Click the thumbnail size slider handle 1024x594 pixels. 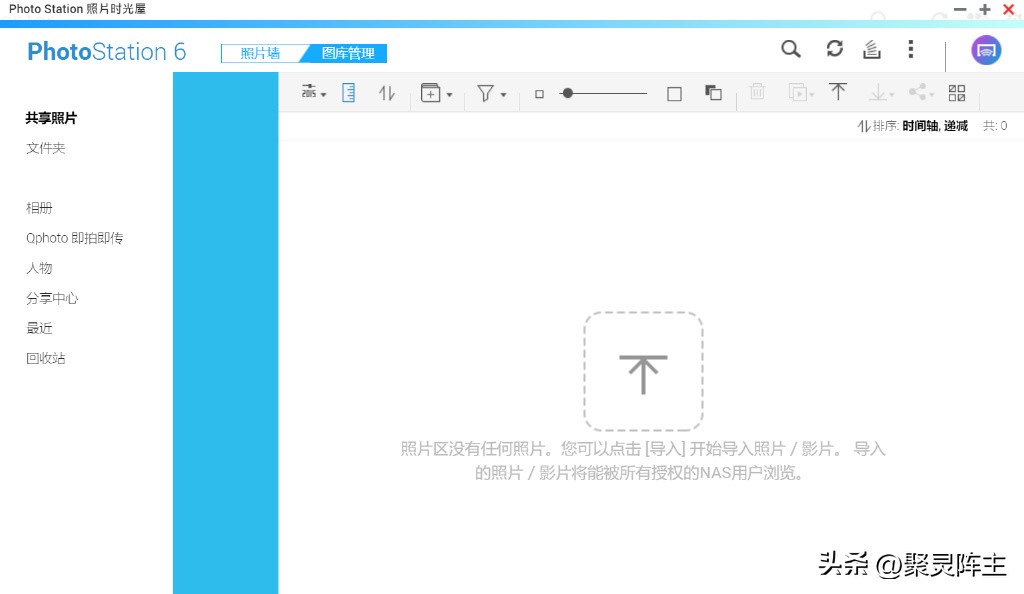click(567, 93)
